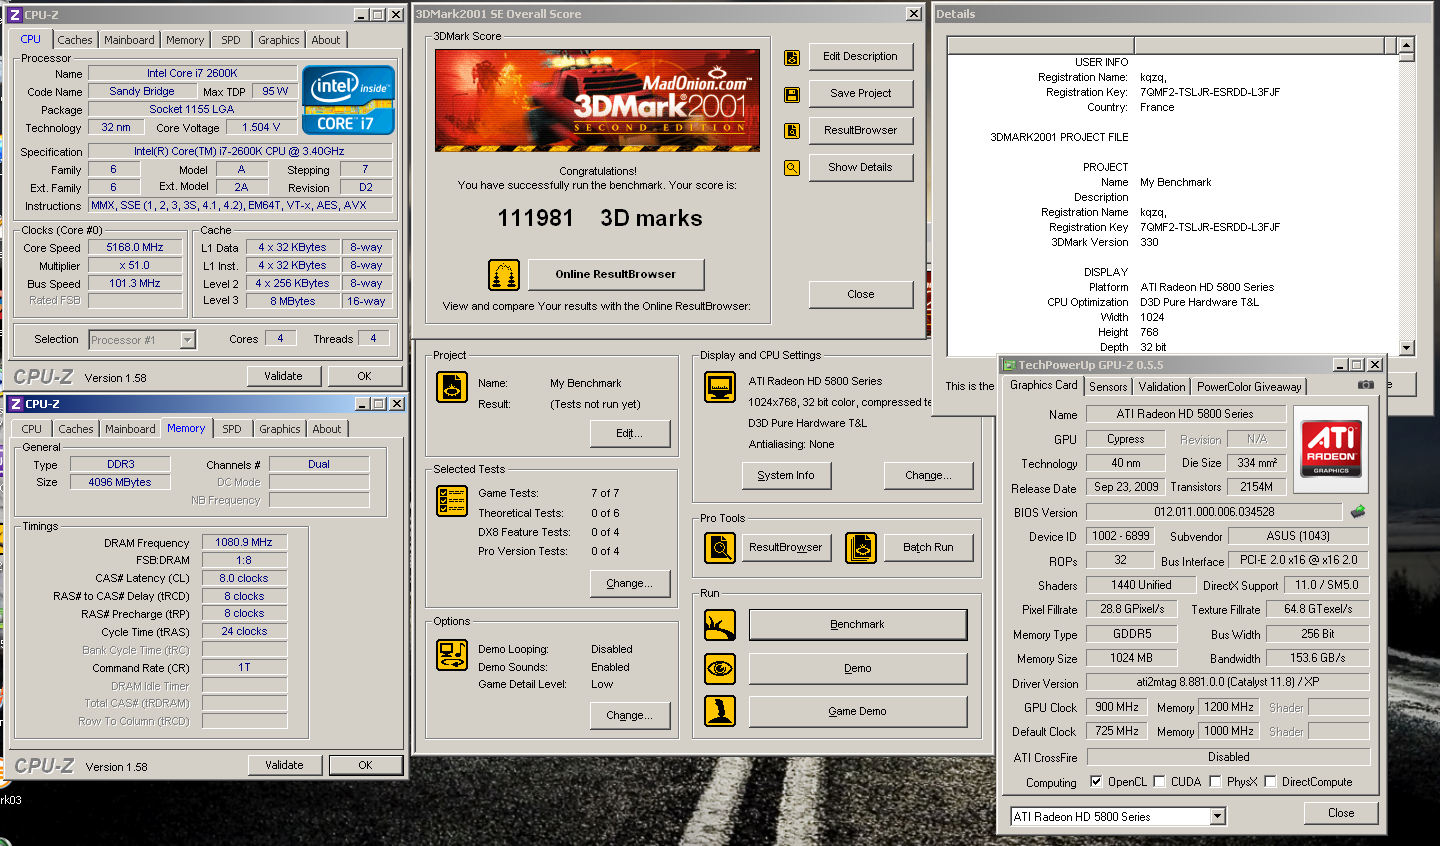This screenshot has height=846, width=1440.
Task: Click the Graphics Card tab in GPU-Z
Action: (x=1043, y=385)
